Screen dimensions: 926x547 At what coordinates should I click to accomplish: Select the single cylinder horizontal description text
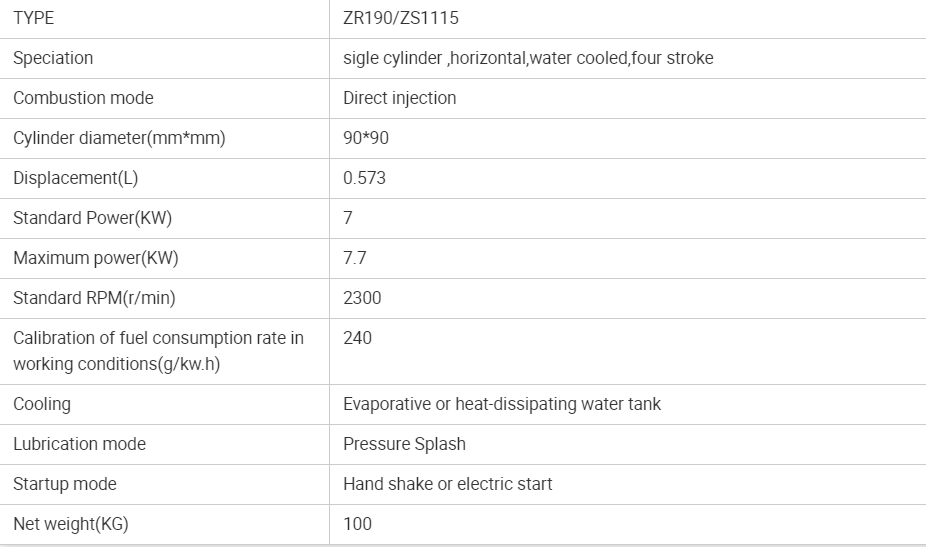pos(528,58)
